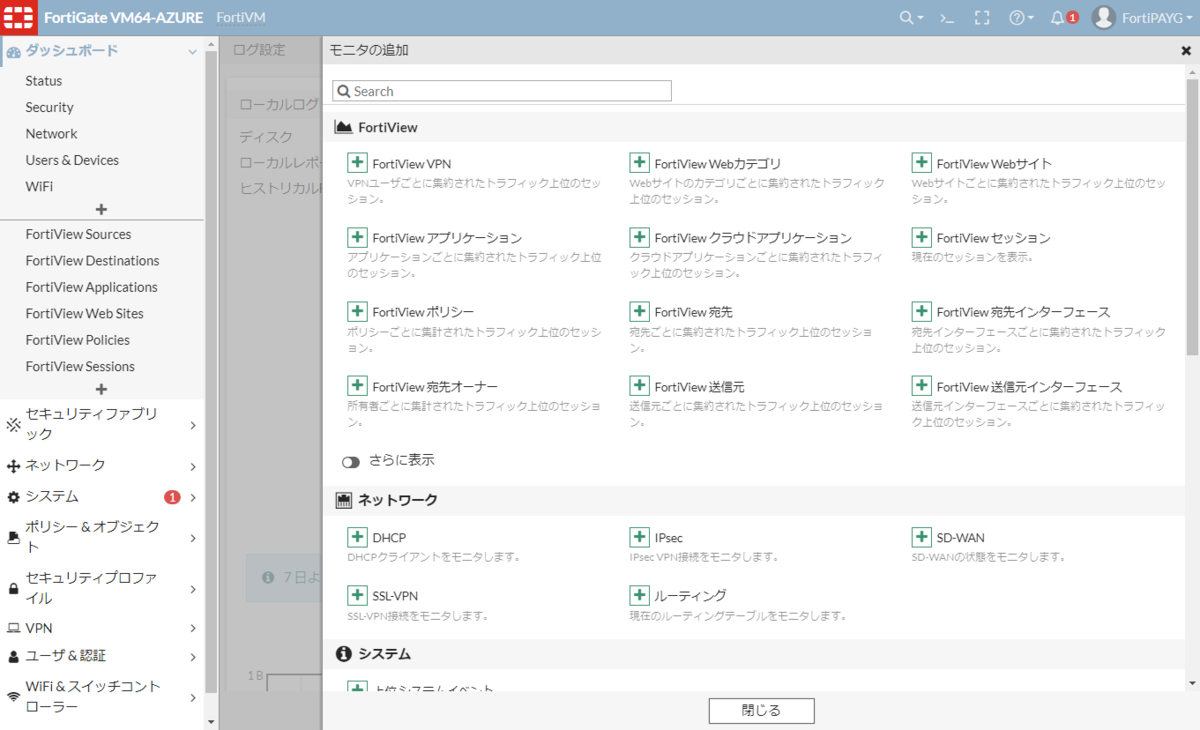Click the Fortinet logo icon
Screen dimensions: 1200x730
pos(19,17)
